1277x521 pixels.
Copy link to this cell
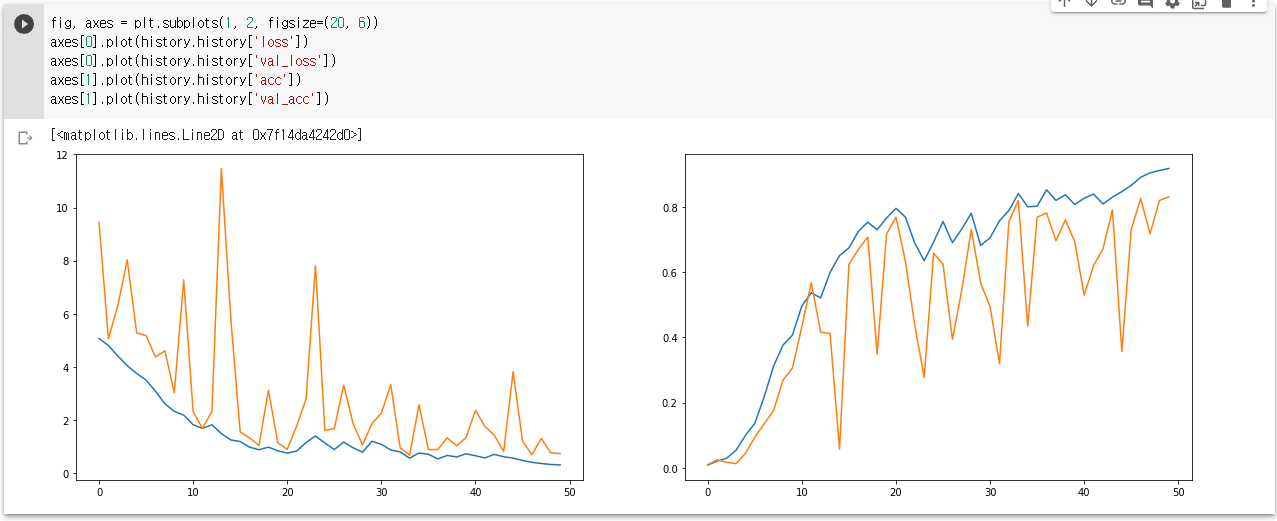click(1119, 3)
